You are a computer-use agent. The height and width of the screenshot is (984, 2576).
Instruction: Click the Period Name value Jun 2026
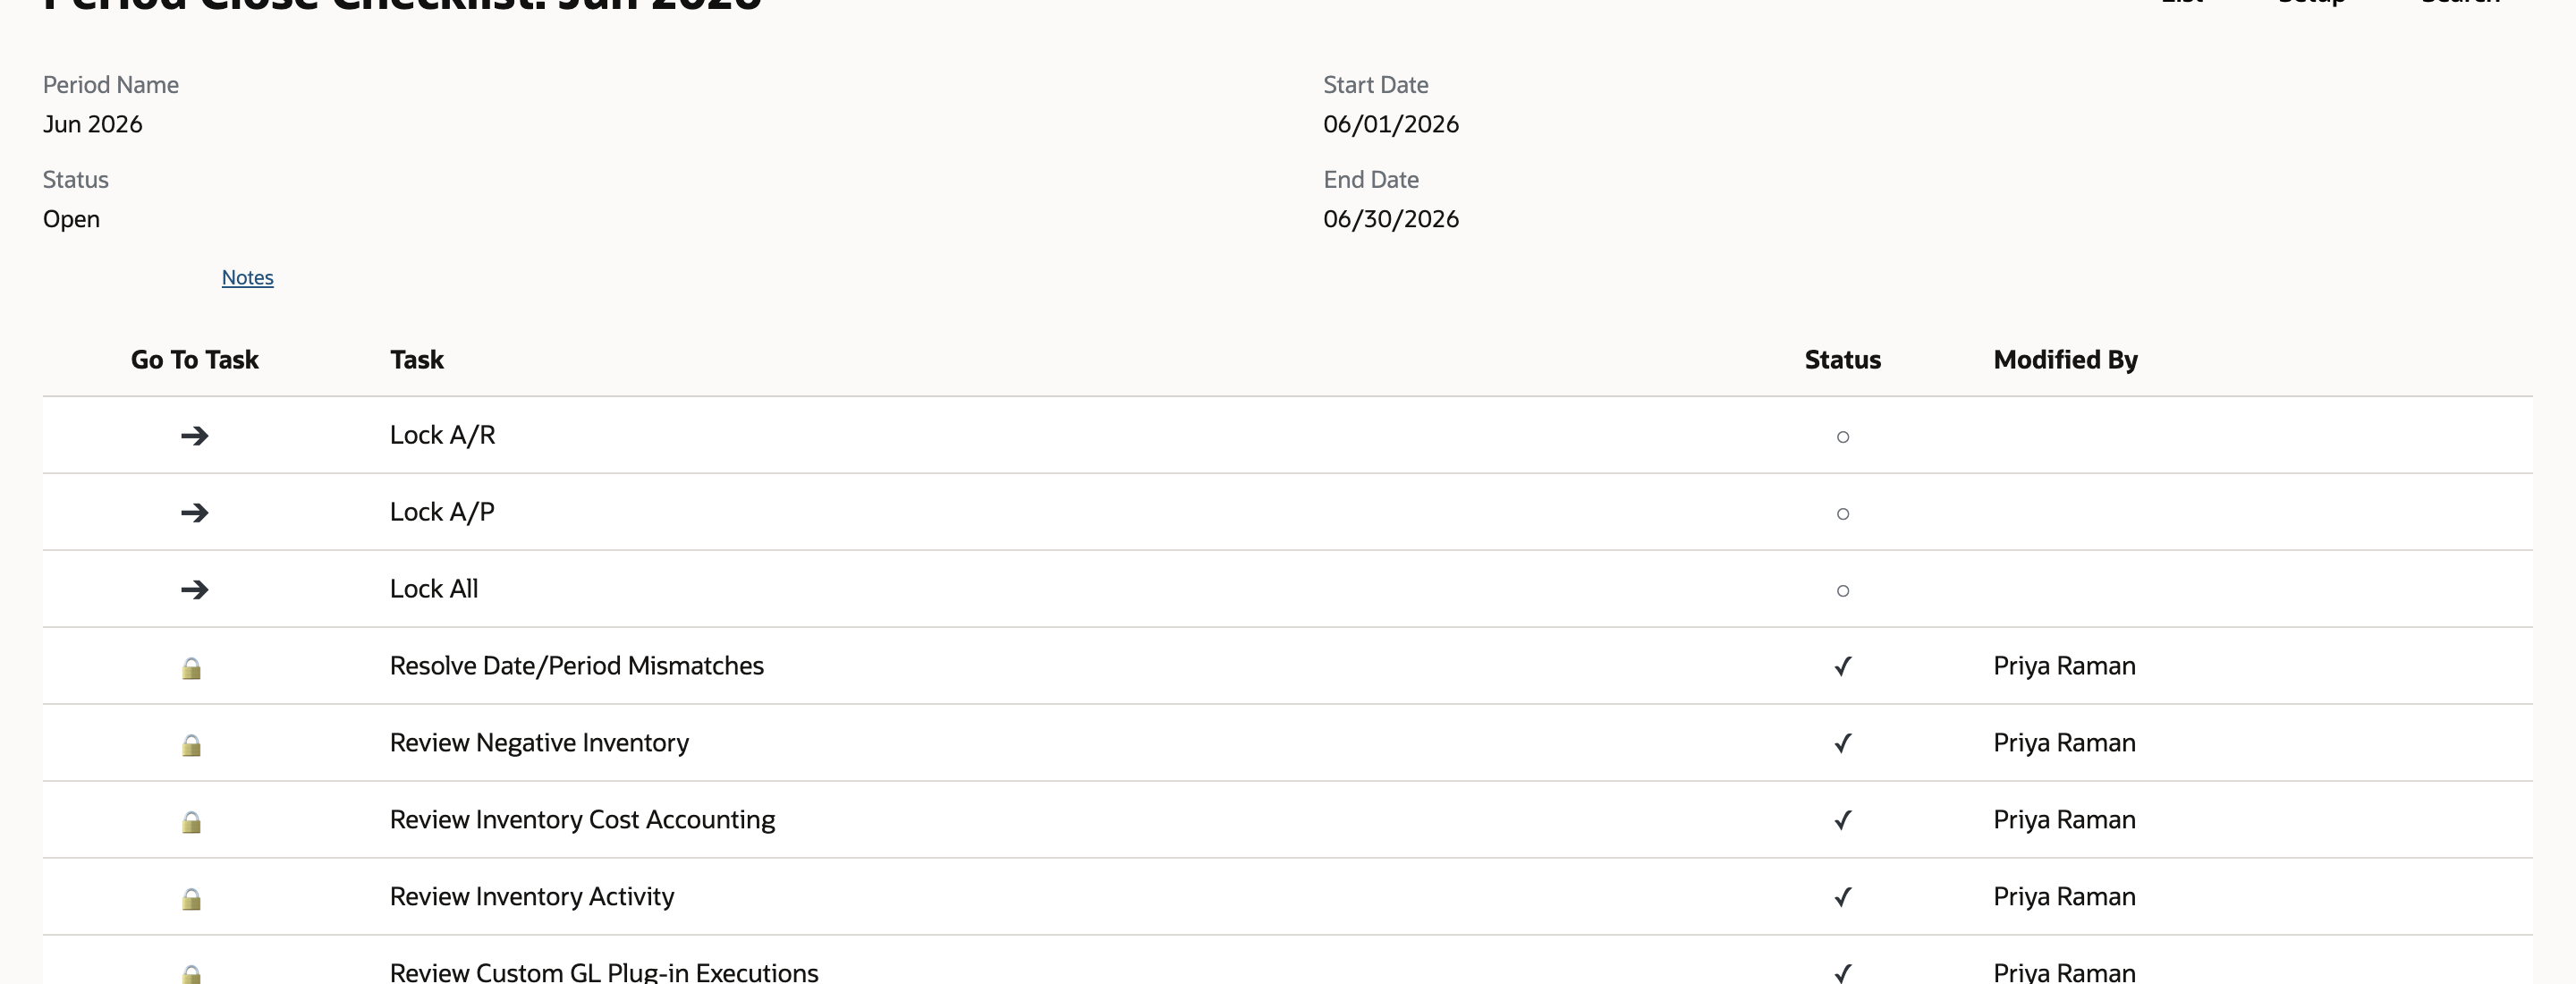click(92, 124)
